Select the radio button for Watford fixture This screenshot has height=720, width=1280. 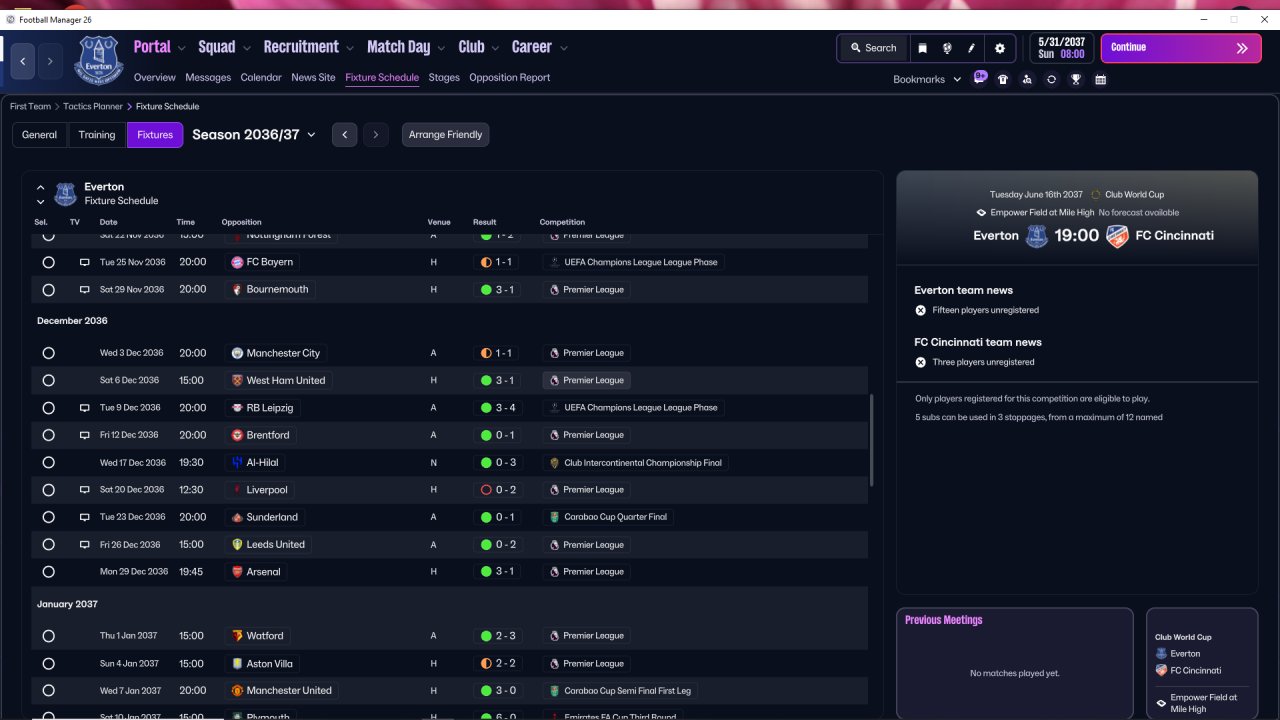pyautogui.click(x=48, y=636)
